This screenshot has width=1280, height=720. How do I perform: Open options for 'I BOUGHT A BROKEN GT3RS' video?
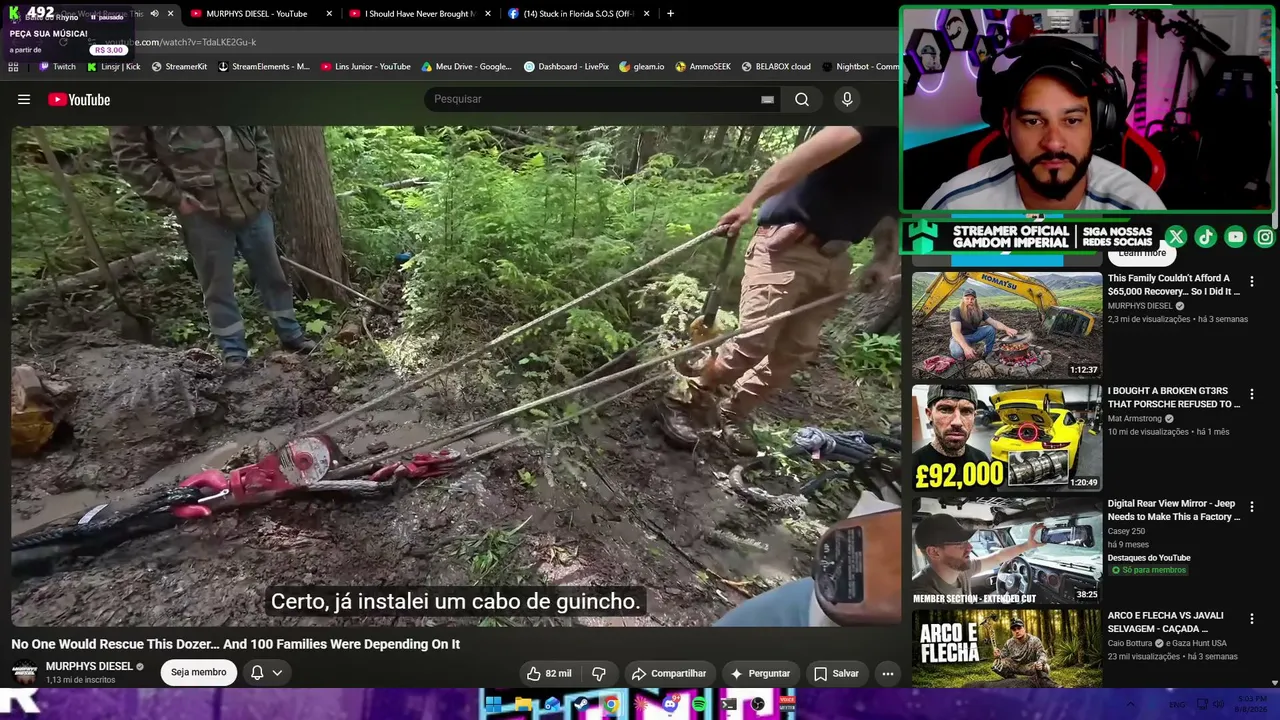[x=1251, y=394]
